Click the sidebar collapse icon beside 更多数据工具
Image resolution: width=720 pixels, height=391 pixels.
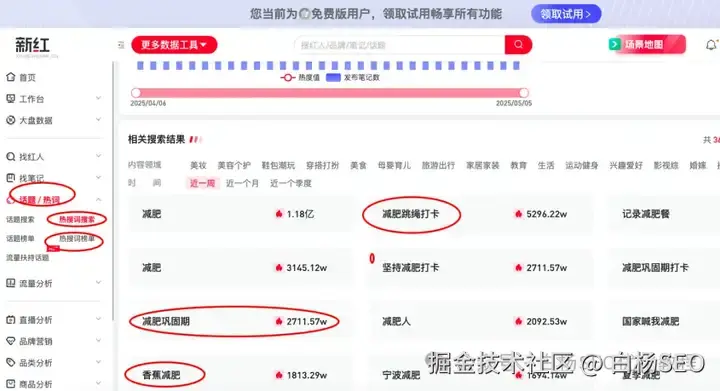(x=121, y=45)
